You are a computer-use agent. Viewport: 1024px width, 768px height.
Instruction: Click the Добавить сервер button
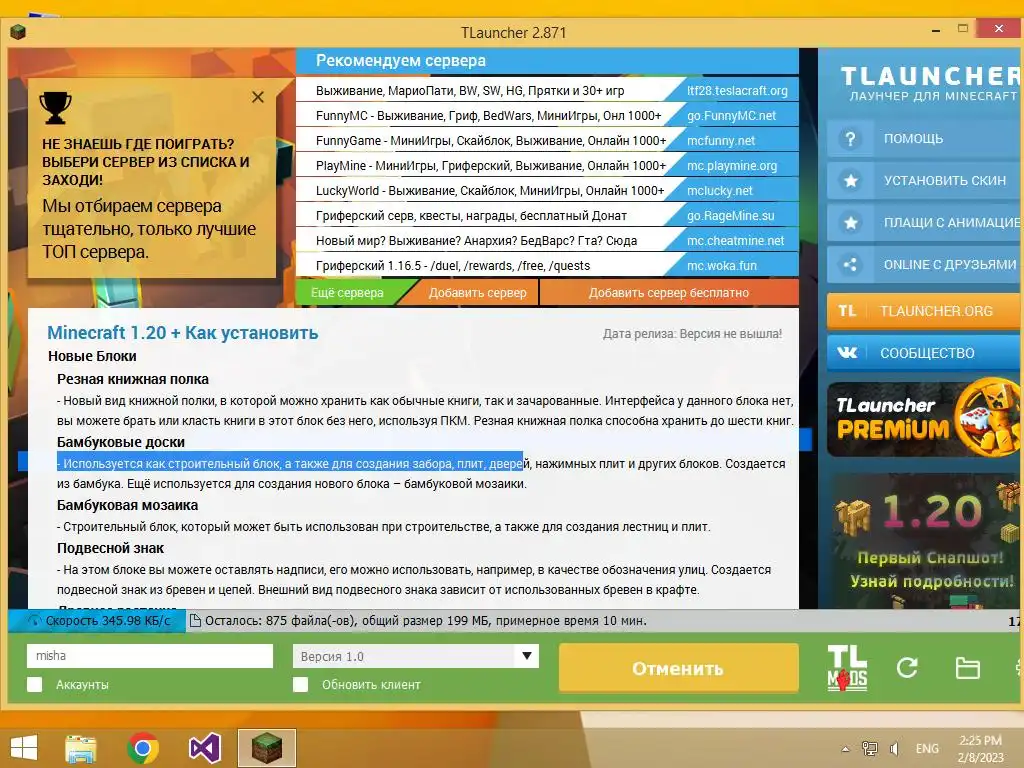click(x=477, y=293)
